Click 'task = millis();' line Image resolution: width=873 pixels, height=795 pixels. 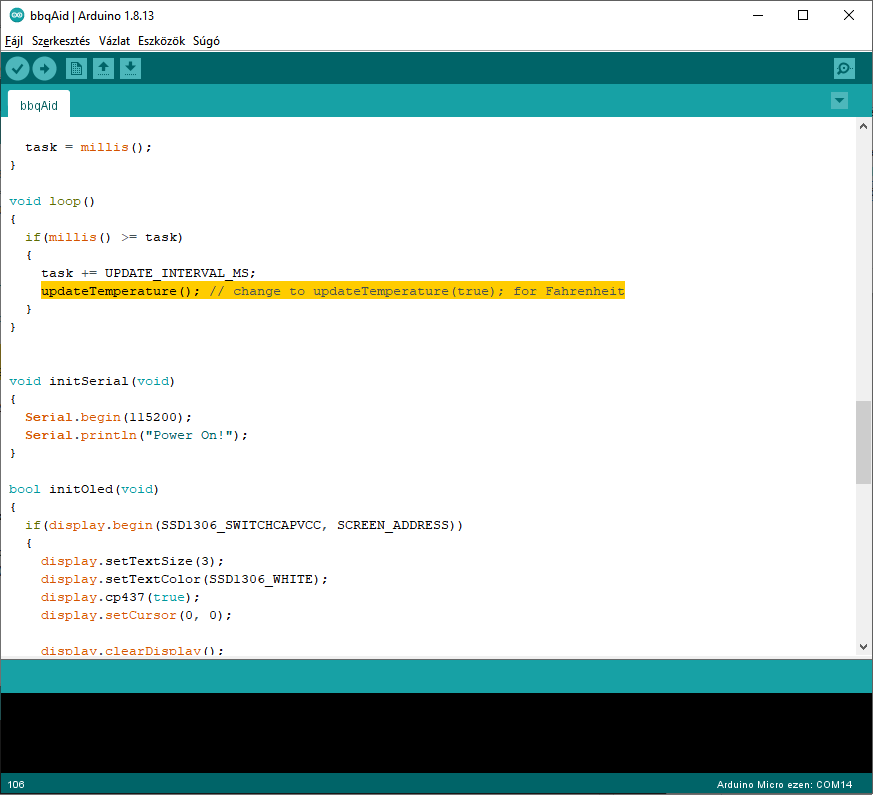[x=88, y=147]
